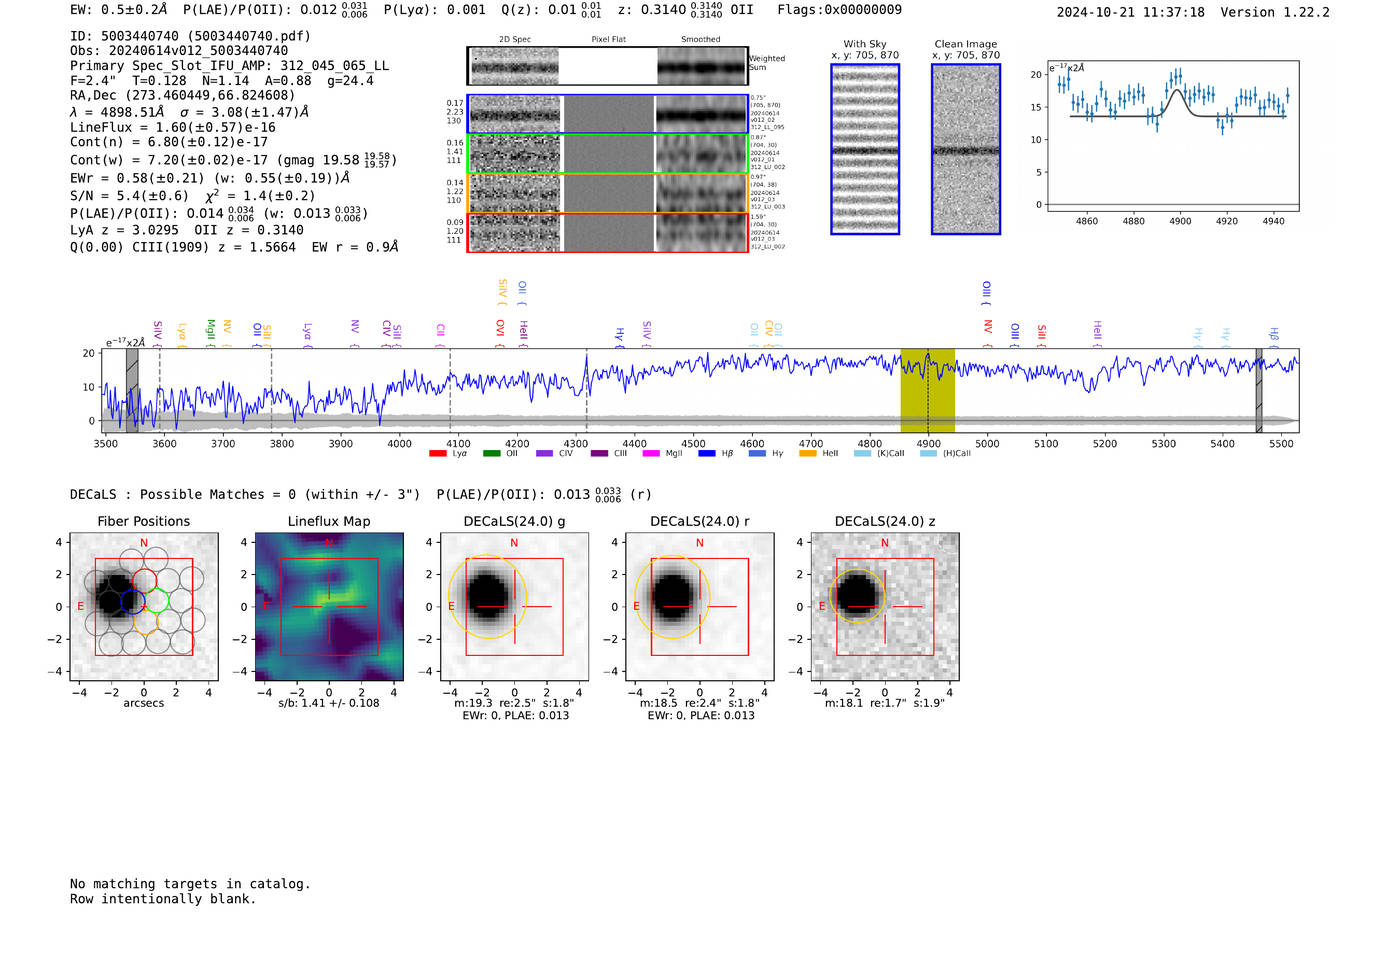Click the red Lyα legend swatch
Viewport: 1400px width, 953px height.
click(x=437, y=453)
